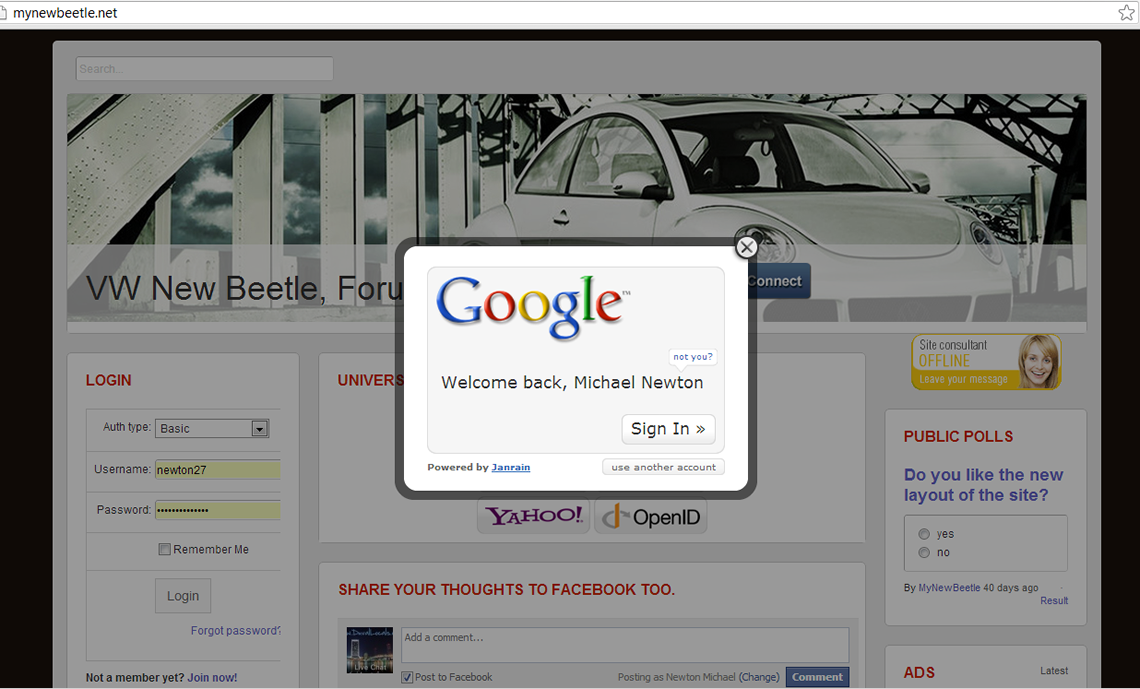Toggle Post to Facebook checkbox
Image resolution: width=1140 pixels, height=689 pixels.
(x=407, y=677)
